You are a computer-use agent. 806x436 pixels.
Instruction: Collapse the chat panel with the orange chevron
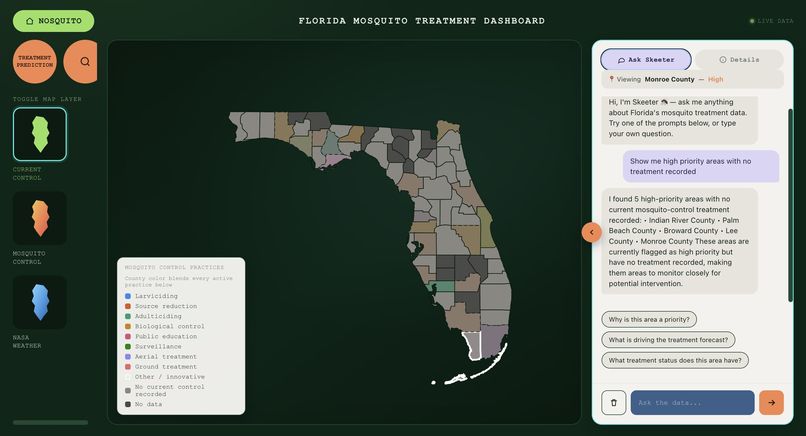tap(592, 232)
